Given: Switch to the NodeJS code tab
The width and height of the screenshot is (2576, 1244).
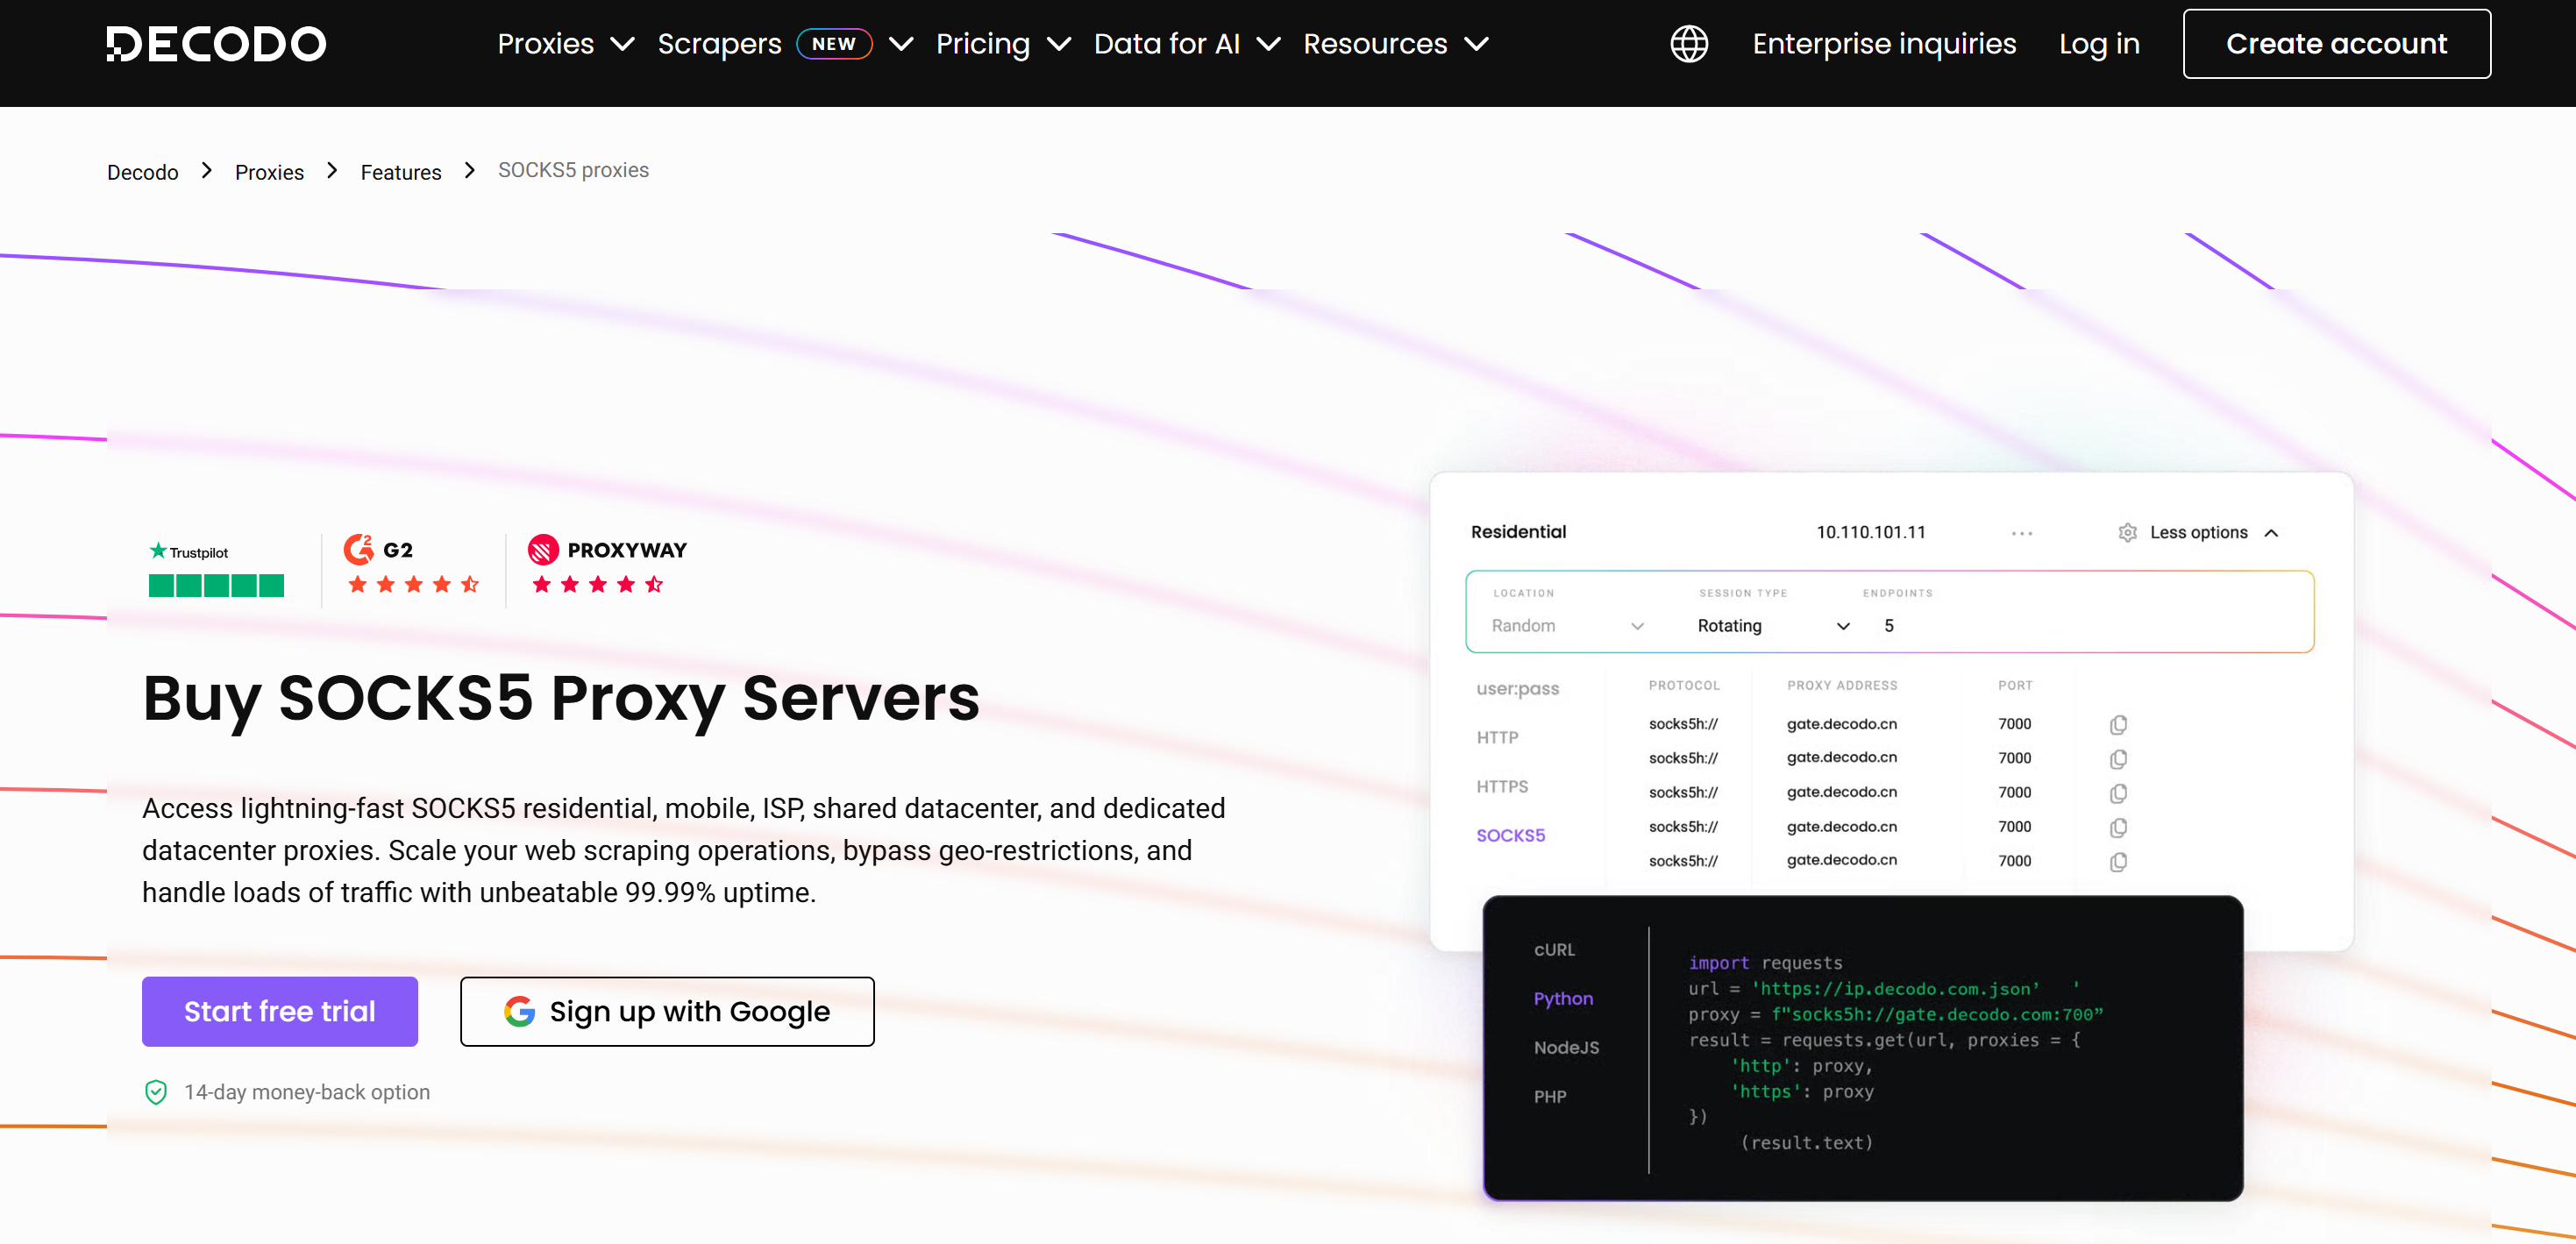Looking at the screenshot, I should click(x=1565, y=1047).
